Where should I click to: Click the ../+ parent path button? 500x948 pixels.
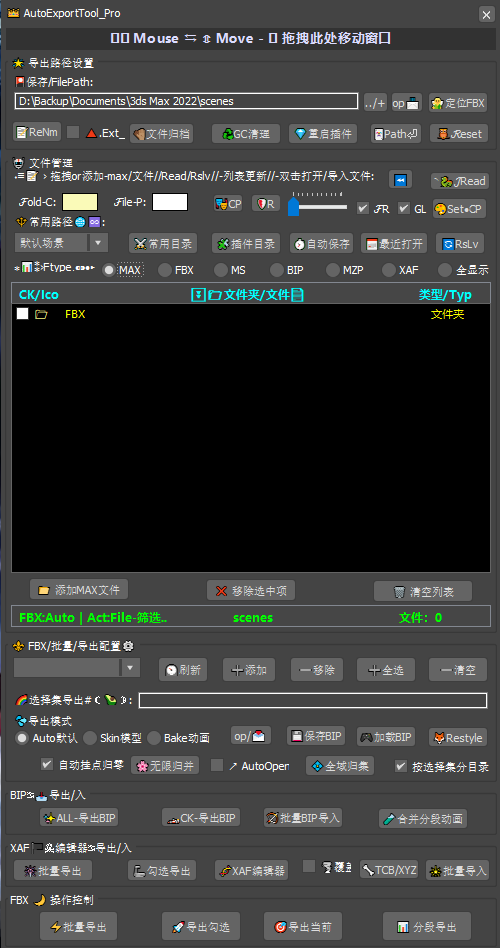[x=375, y=103]
